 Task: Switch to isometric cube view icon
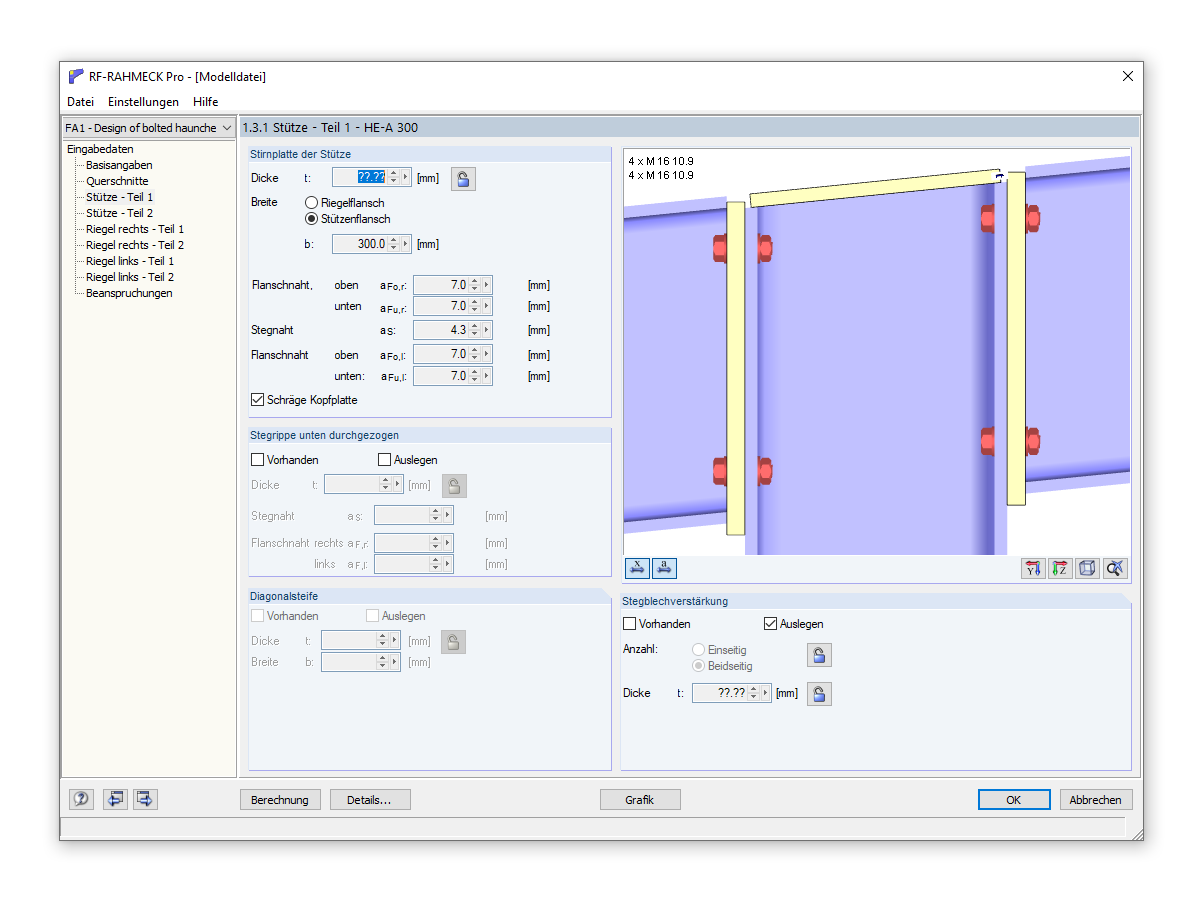[x=1087, y=568]
